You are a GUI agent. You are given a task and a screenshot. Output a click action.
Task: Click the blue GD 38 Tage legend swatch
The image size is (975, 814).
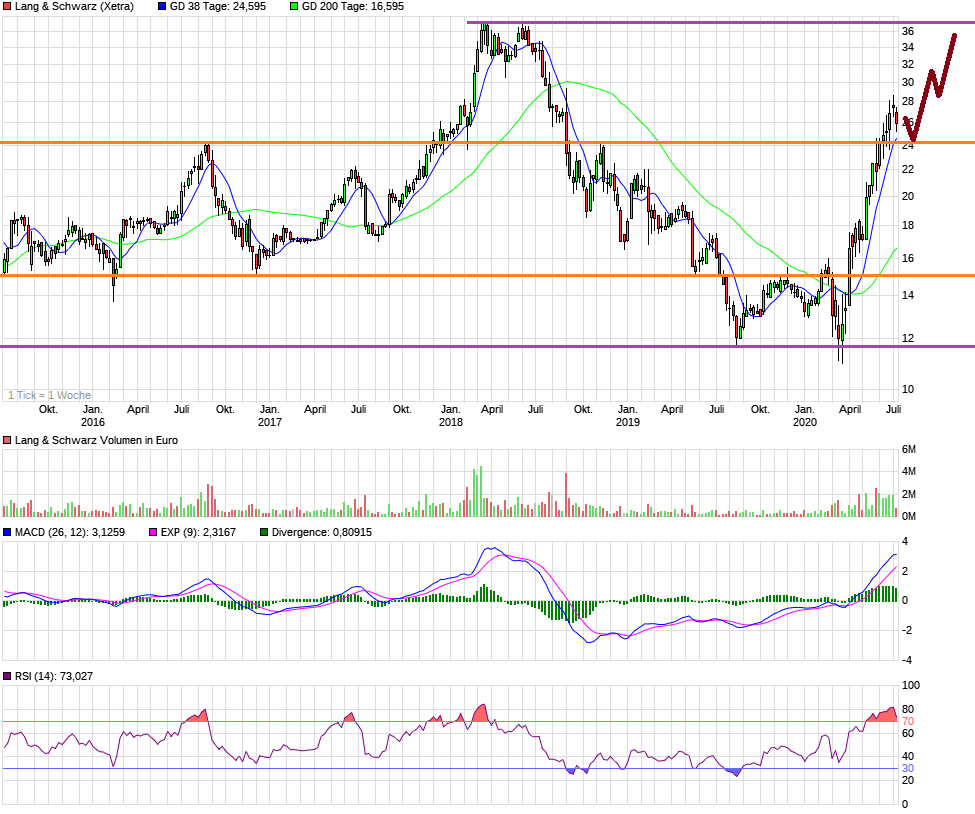[163, 7]
